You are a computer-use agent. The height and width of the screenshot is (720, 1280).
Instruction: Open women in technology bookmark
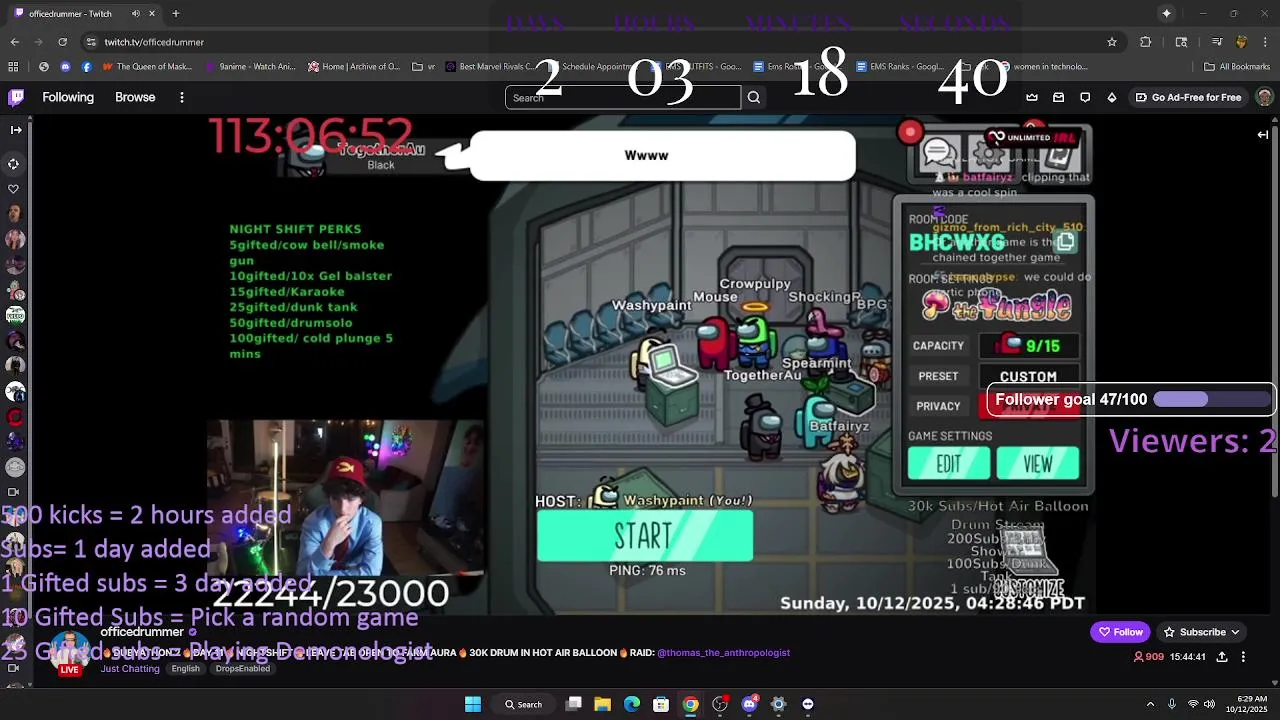[x=1042, y=67]
